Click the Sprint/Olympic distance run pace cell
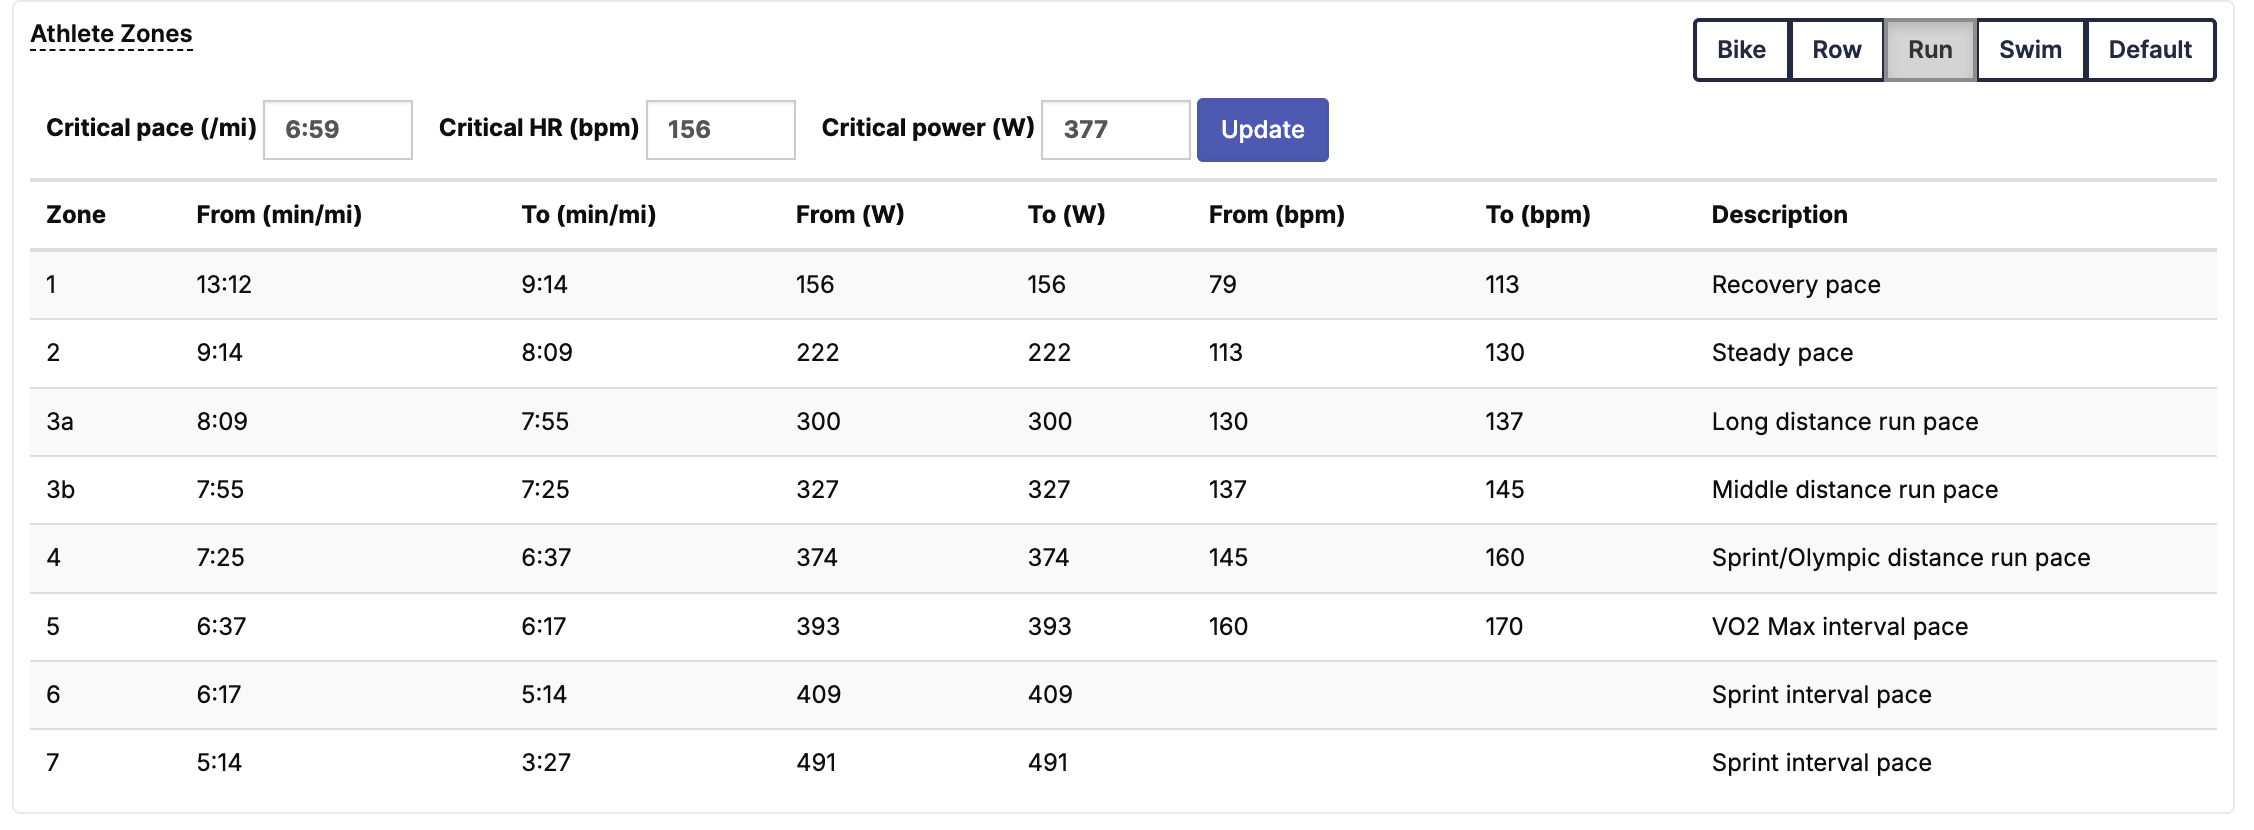The height and width of the screenshot is (830, 2254). pyautogui.click(x=1901, y=558)
